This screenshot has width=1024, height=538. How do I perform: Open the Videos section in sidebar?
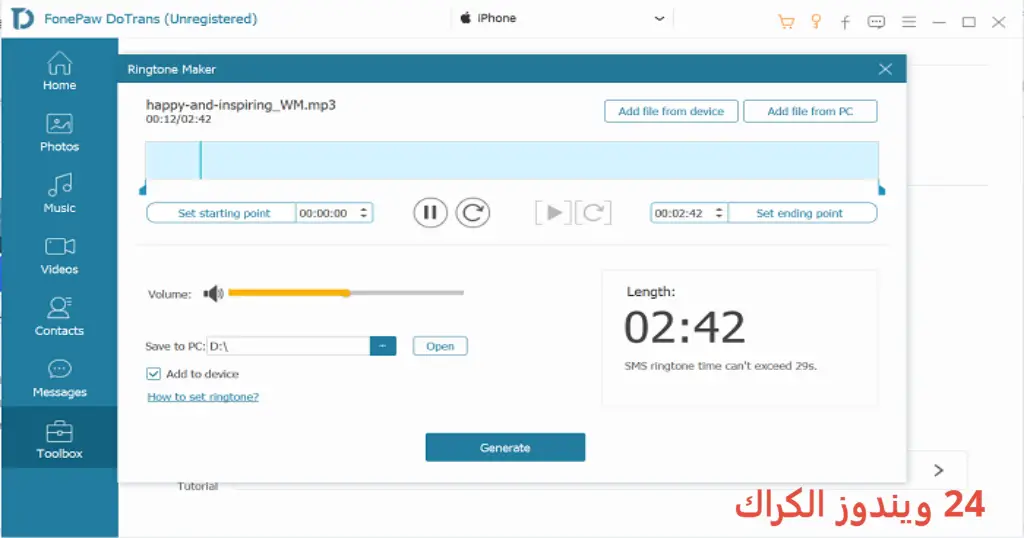click(59, 255)
